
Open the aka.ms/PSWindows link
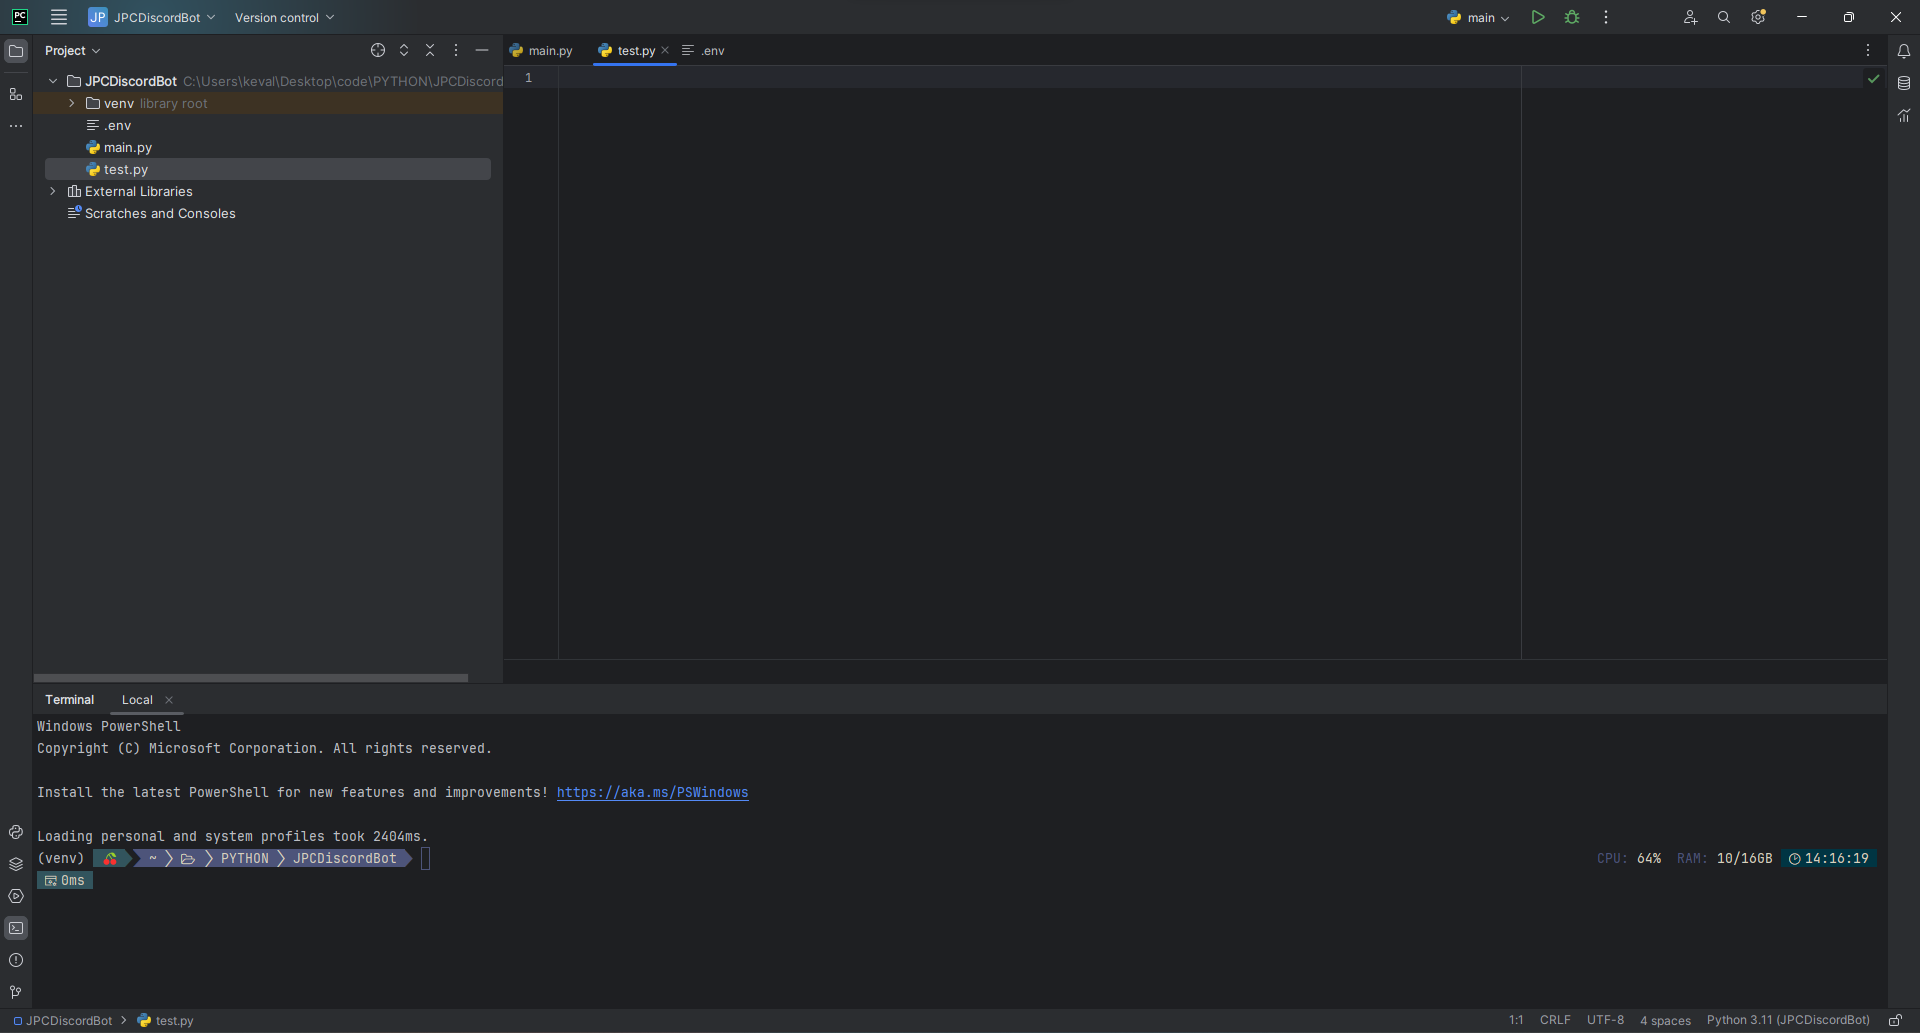pos(652,792)
